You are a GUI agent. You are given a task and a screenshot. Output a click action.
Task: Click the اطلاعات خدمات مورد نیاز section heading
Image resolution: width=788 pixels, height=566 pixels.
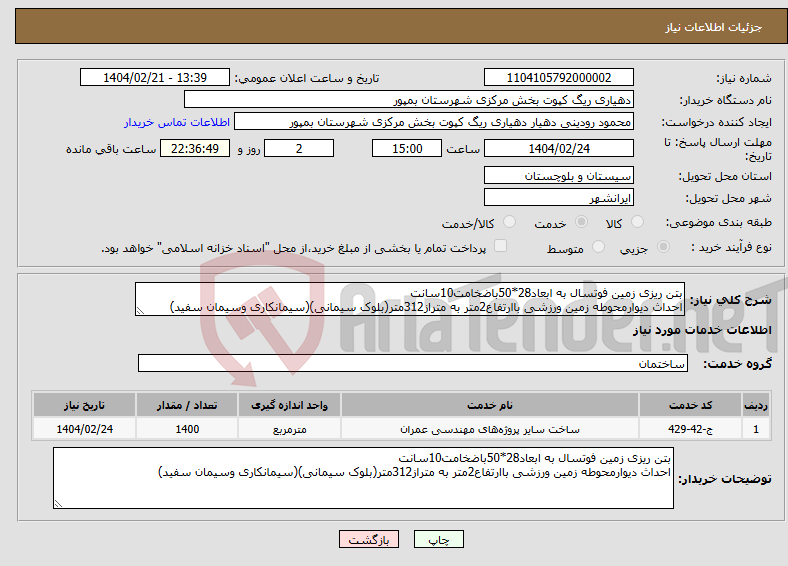coord(702,330)
